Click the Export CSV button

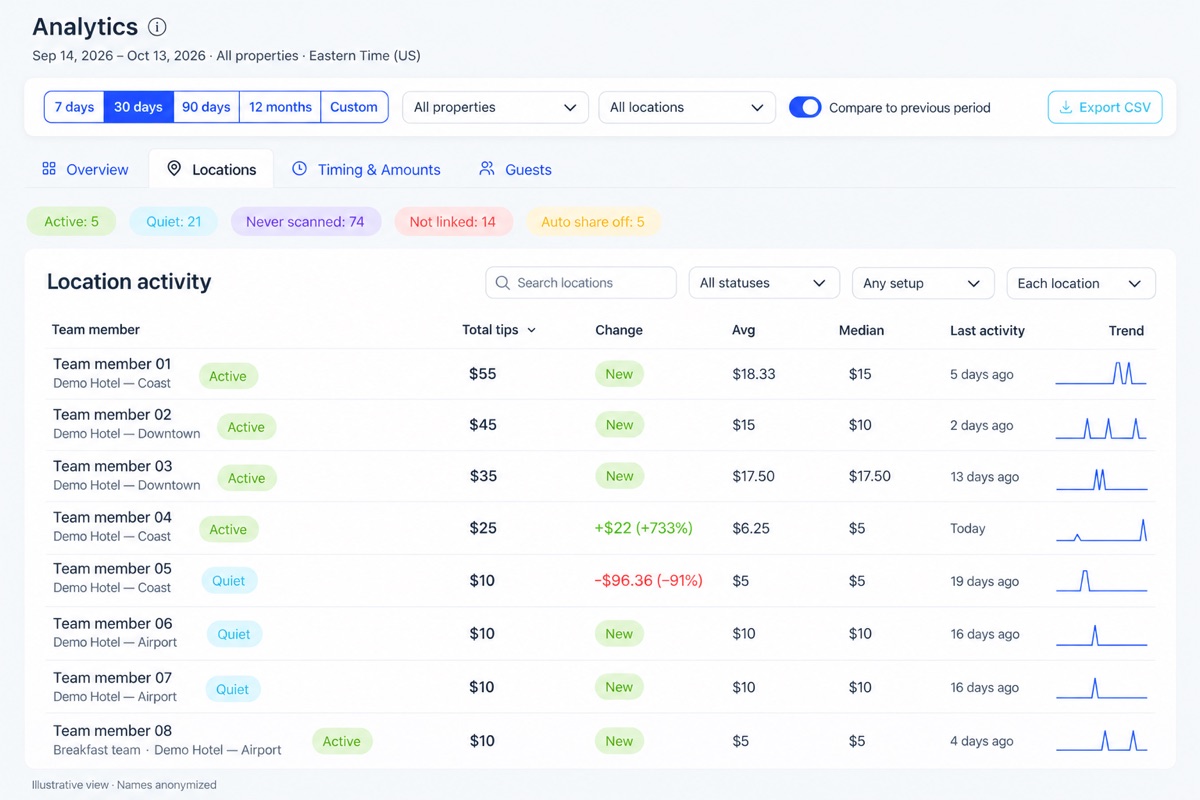point(1105,107)
